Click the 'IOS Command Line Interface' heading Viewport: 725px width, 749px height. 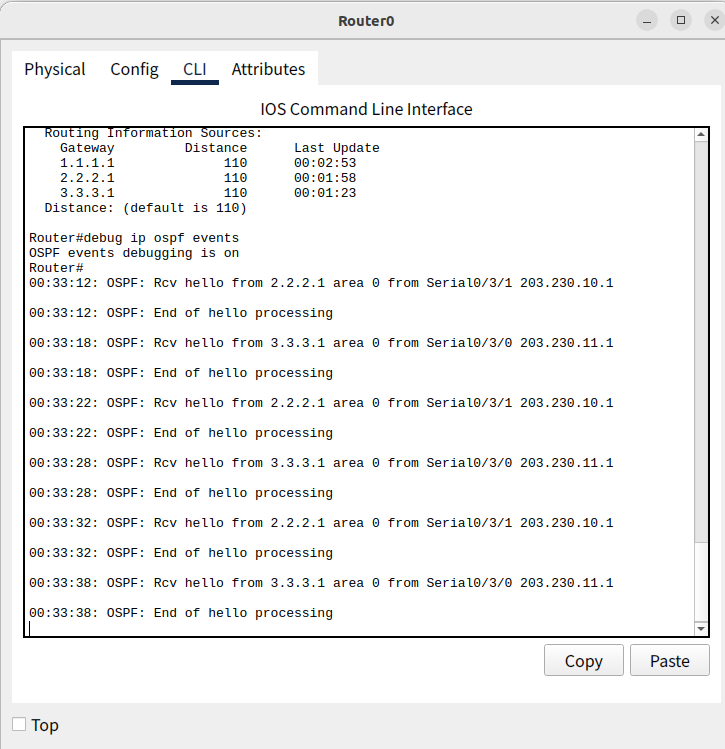tap(366, 109)
